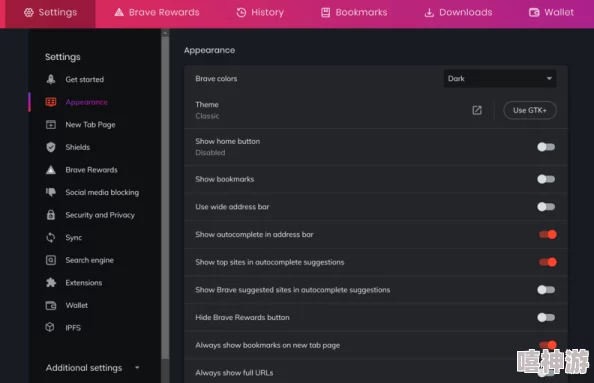Toggle Show top sites in autocomplete suggestions
This screenshot has height=383, width=594.
coord(548,262)
